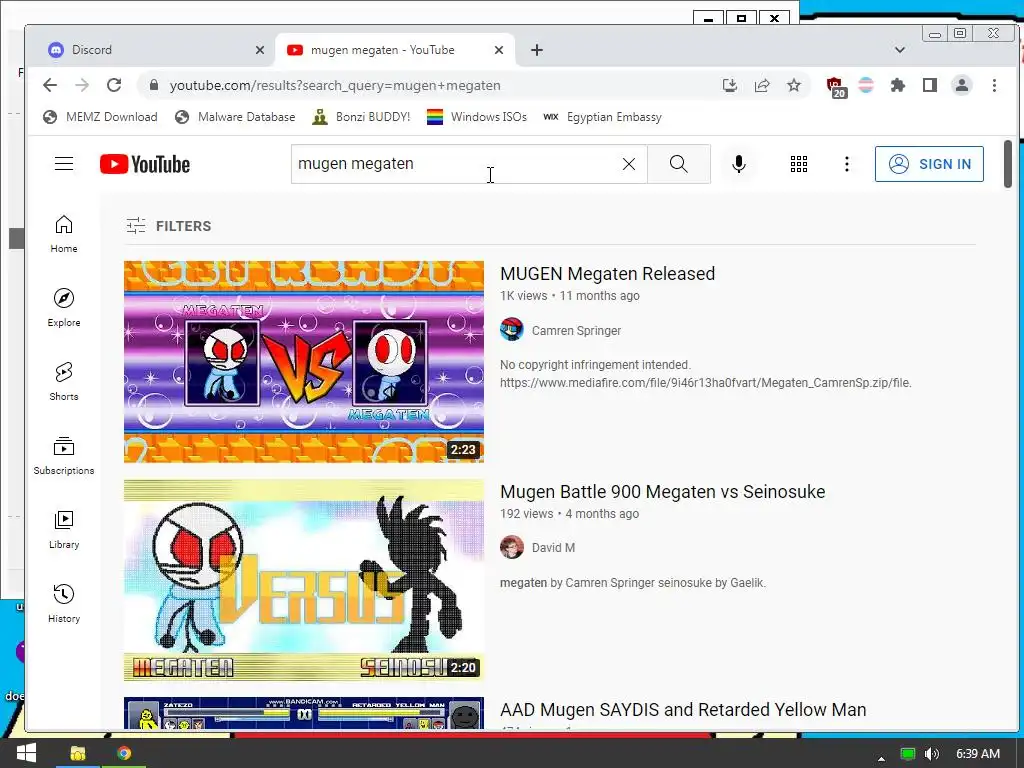This screenshot has height=768, width=1024.
Task: Go to Home in sidebar
Action: 64,234
